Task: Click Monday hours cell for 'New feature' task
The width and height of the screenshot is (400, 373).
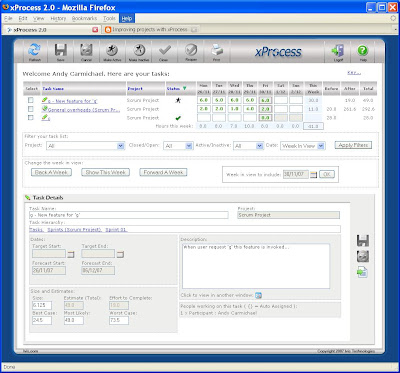Action: click(x=204, y=100)
